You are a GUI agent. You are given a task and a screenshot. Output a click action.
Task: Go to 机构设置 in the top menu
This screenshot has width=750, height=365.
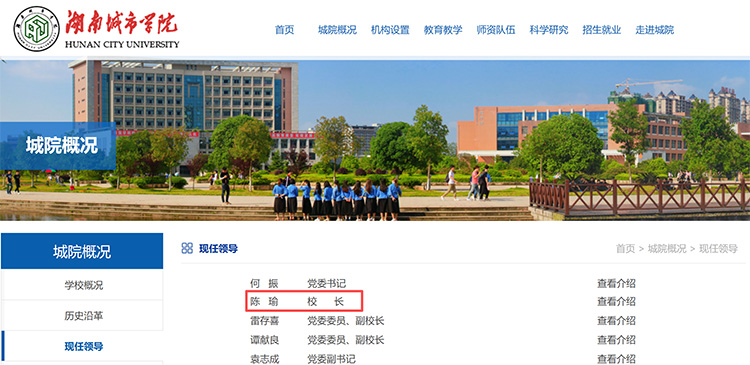tap(390, 30)
